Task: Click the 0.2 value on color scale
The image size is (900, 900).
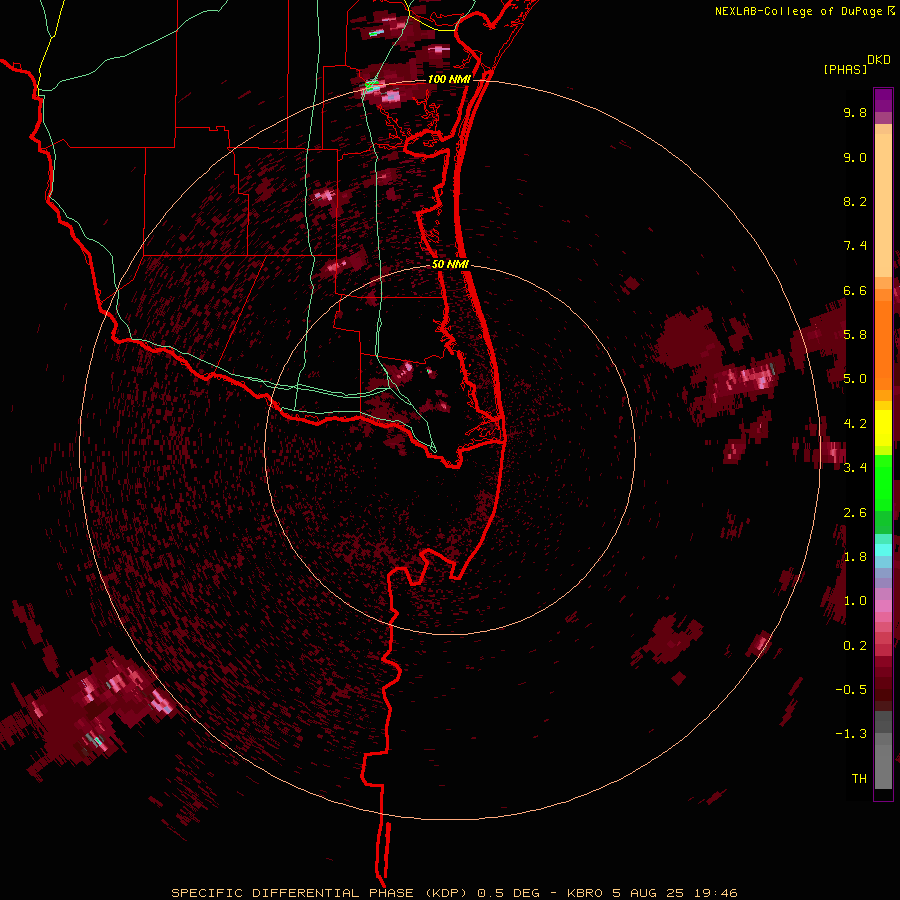Action: coord(855,646)
